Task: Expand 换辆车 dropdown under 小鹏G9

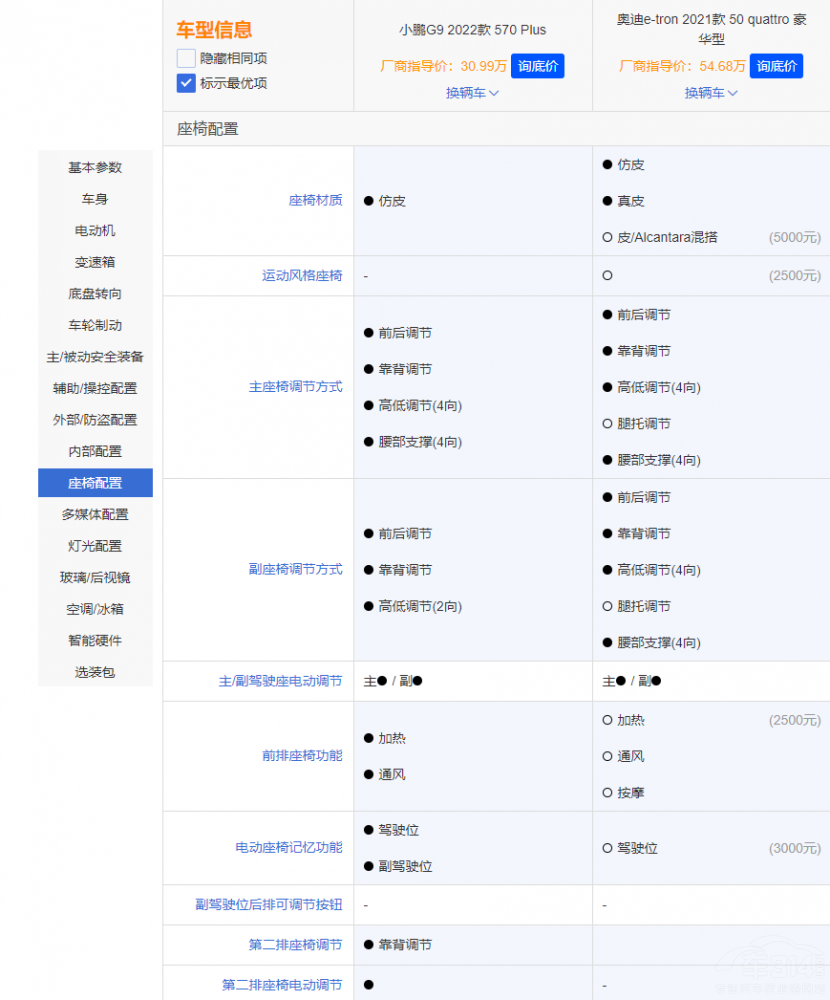Action: (x=472, y=93)
